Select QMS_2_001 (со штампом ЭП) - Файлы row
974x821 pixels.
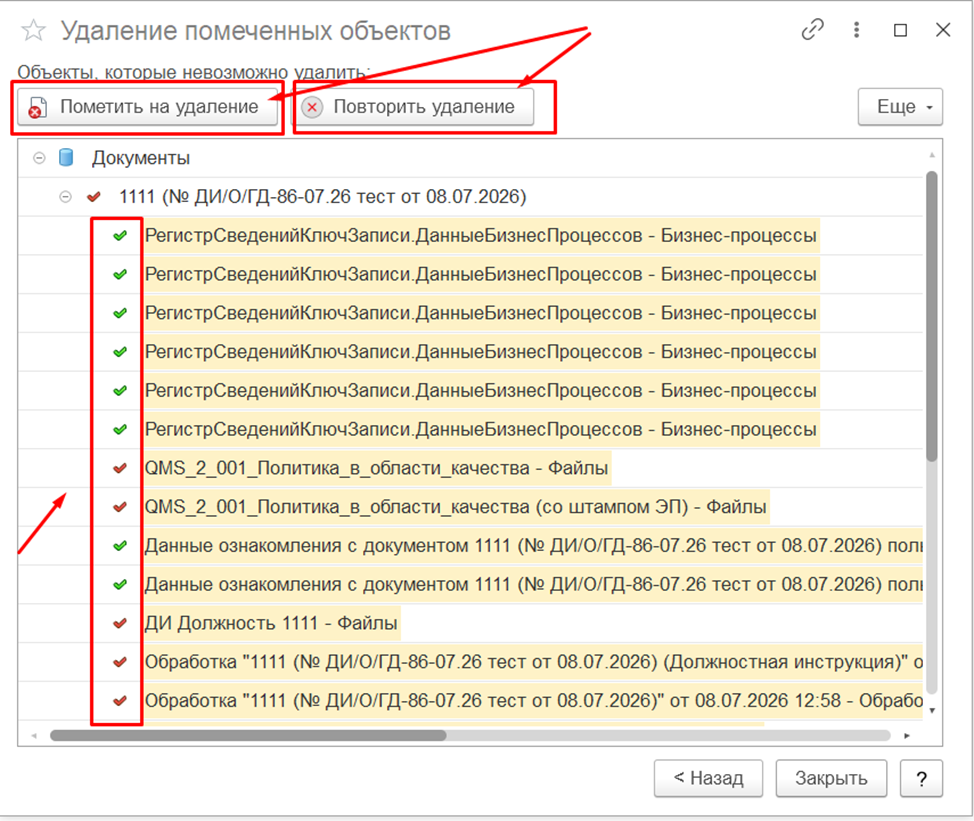click(x=471, y=507)
